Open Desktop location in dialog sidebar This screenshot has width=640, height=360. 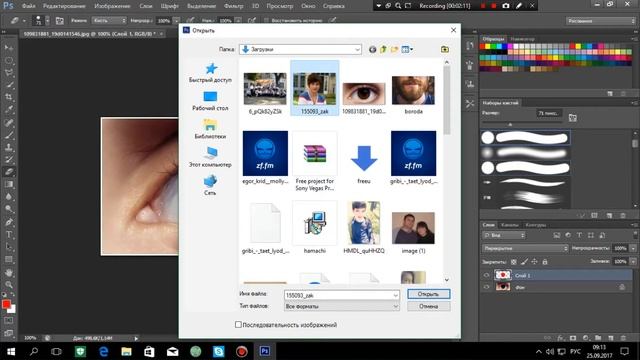[x=210, y=101]
